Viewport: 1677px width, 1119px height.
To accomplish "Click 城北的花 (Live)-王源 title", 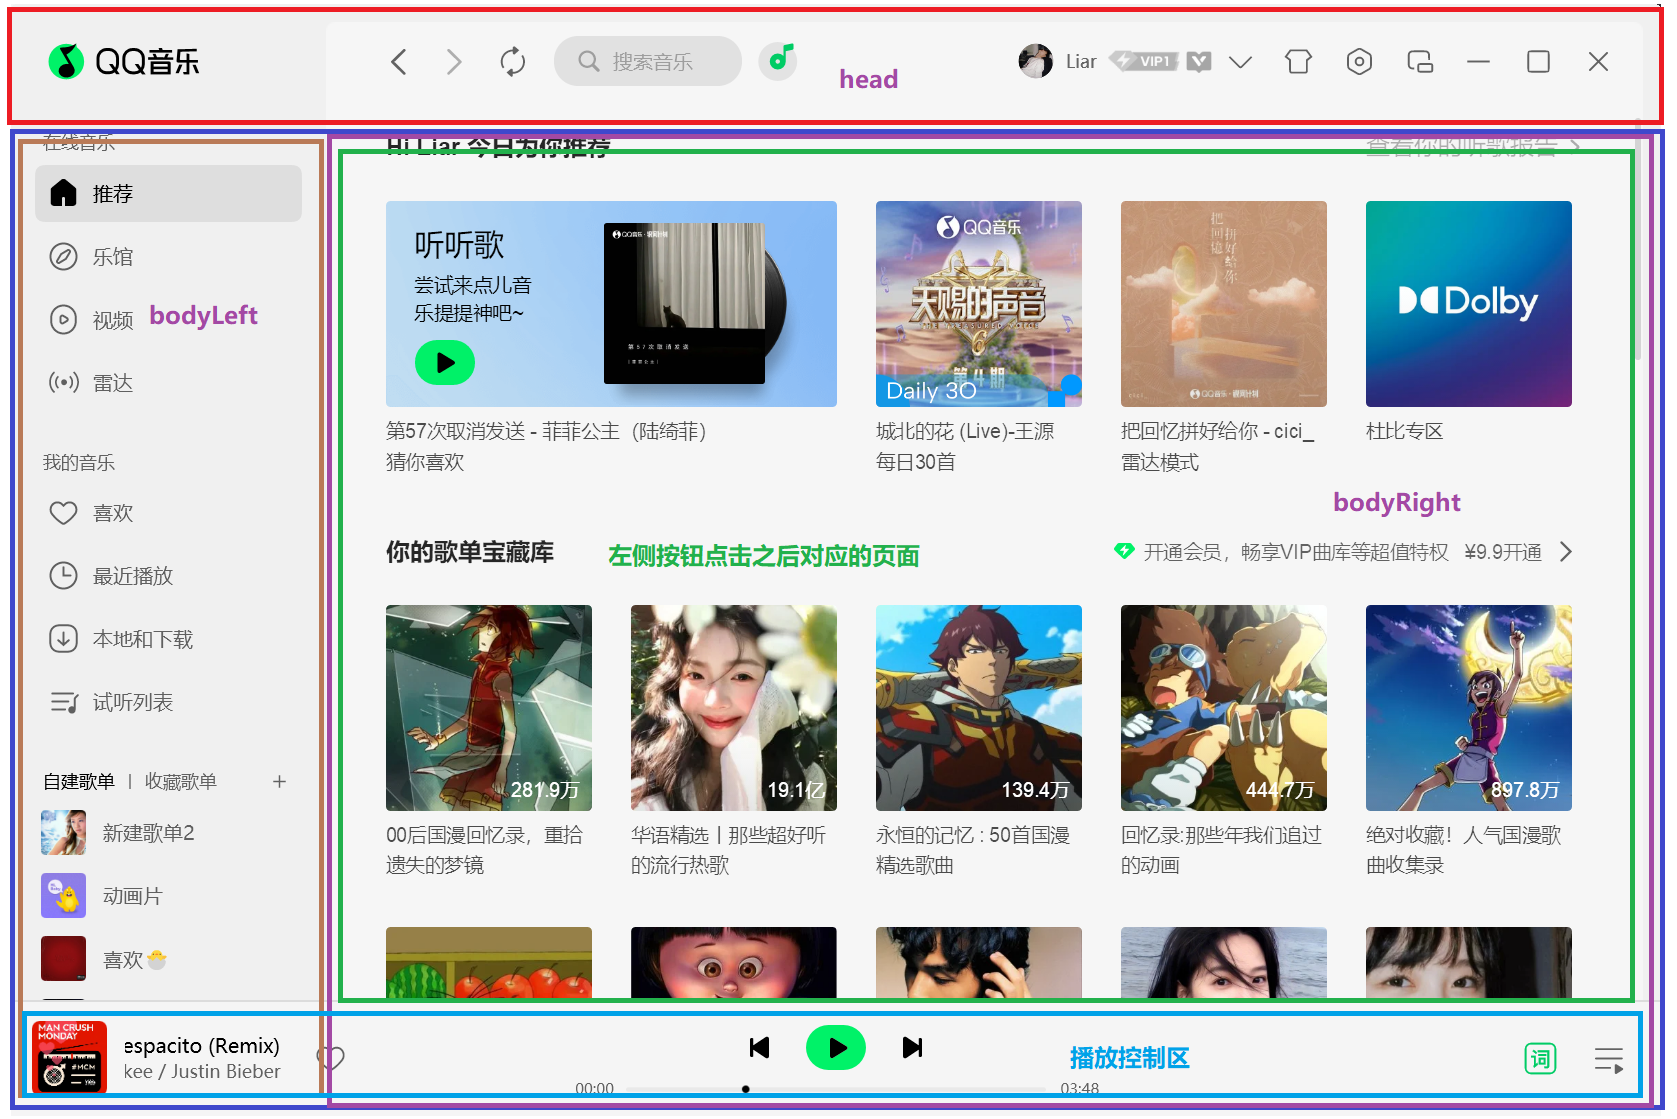I will point(965,431).
